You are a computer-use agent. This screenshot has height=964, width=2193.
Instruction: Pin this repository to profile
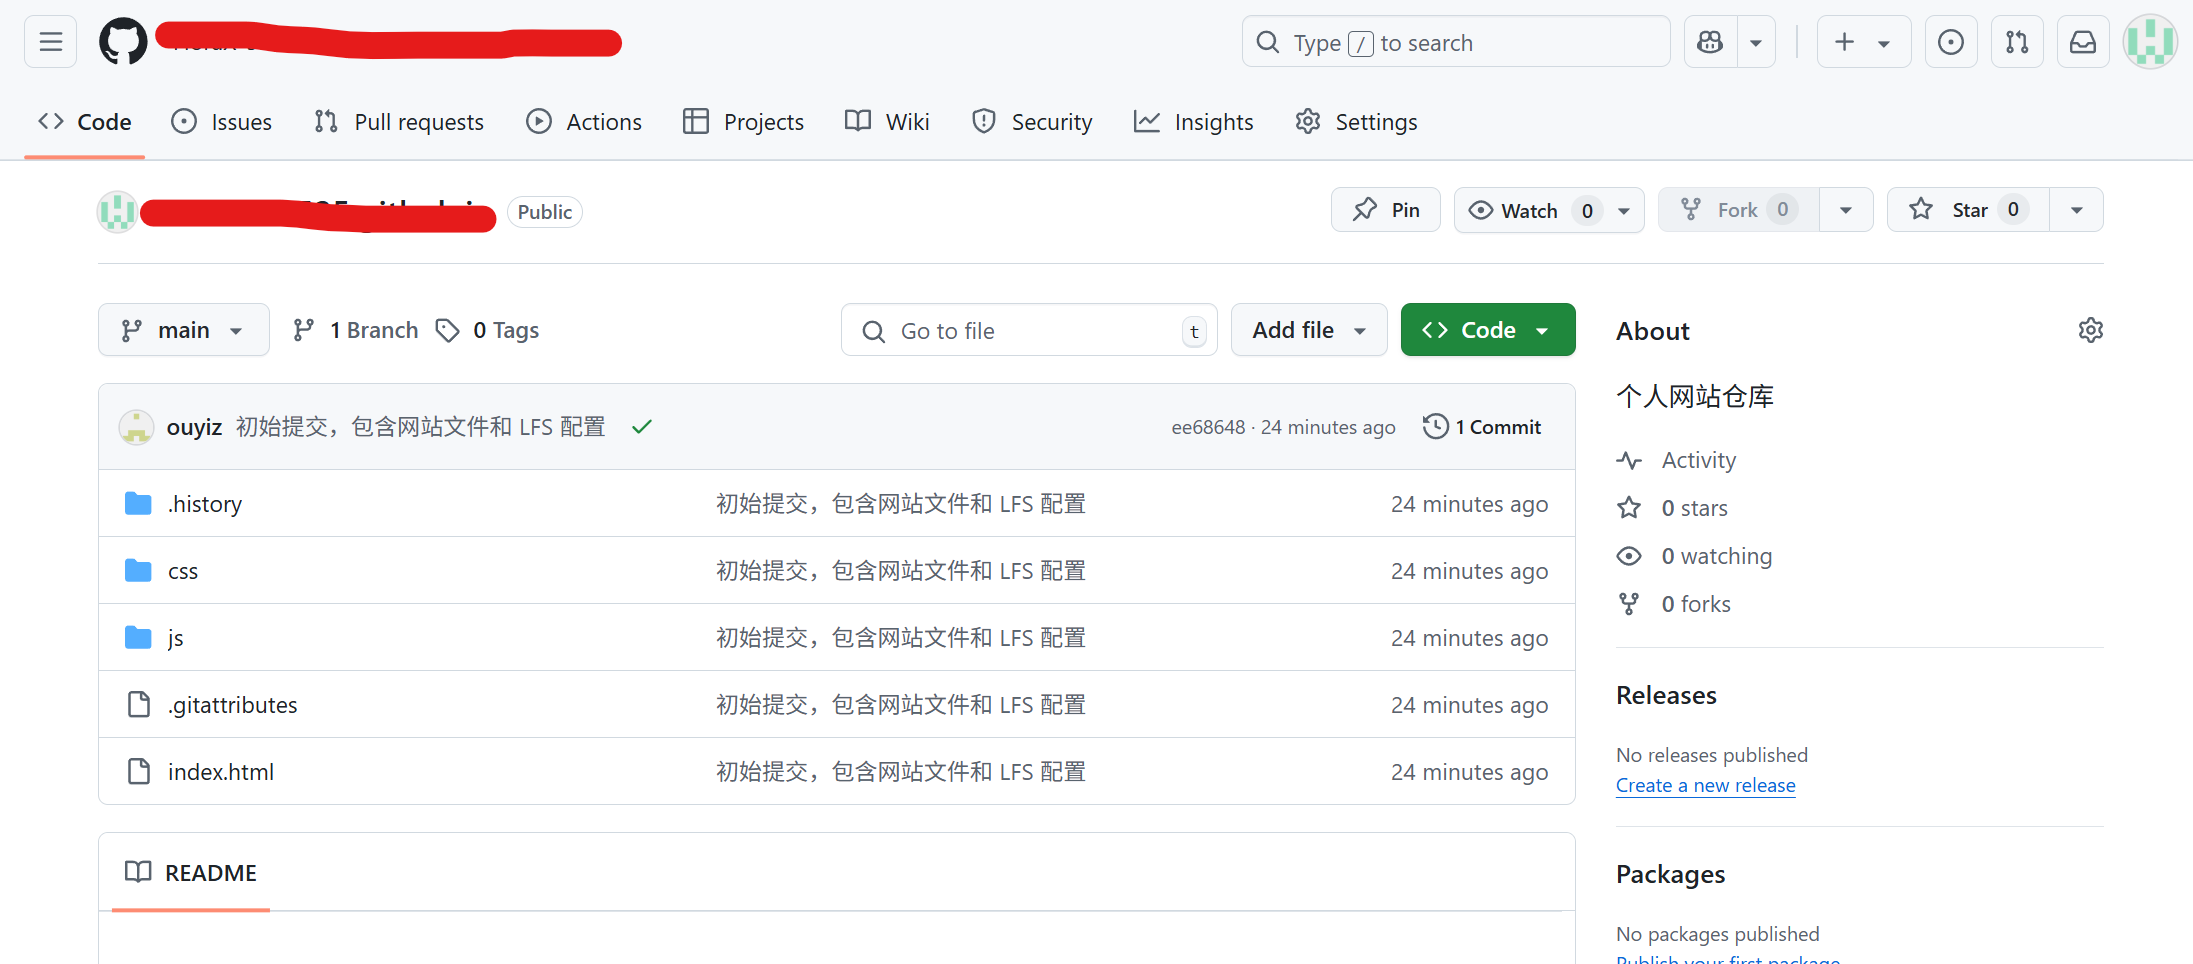[x=1385, y=210]
